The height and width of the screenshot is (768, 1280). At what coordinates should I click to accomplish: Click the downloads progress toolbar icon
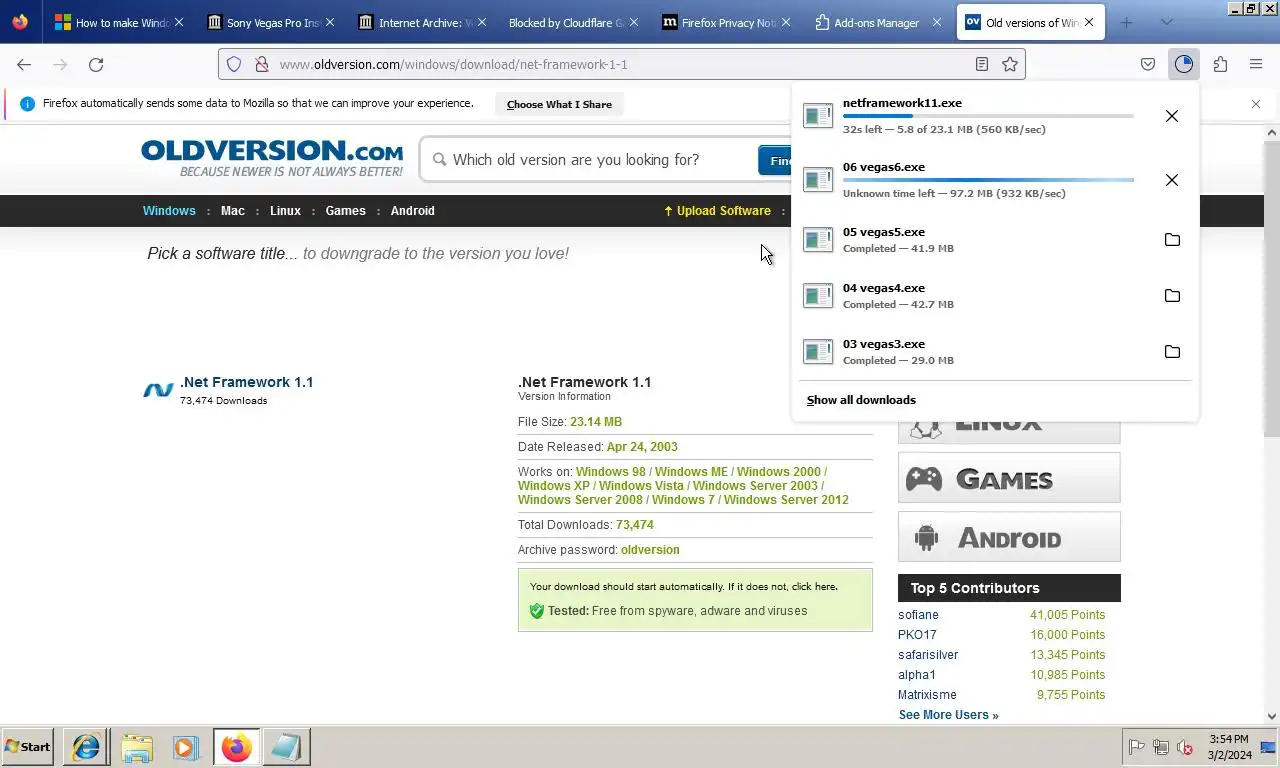1184,64
